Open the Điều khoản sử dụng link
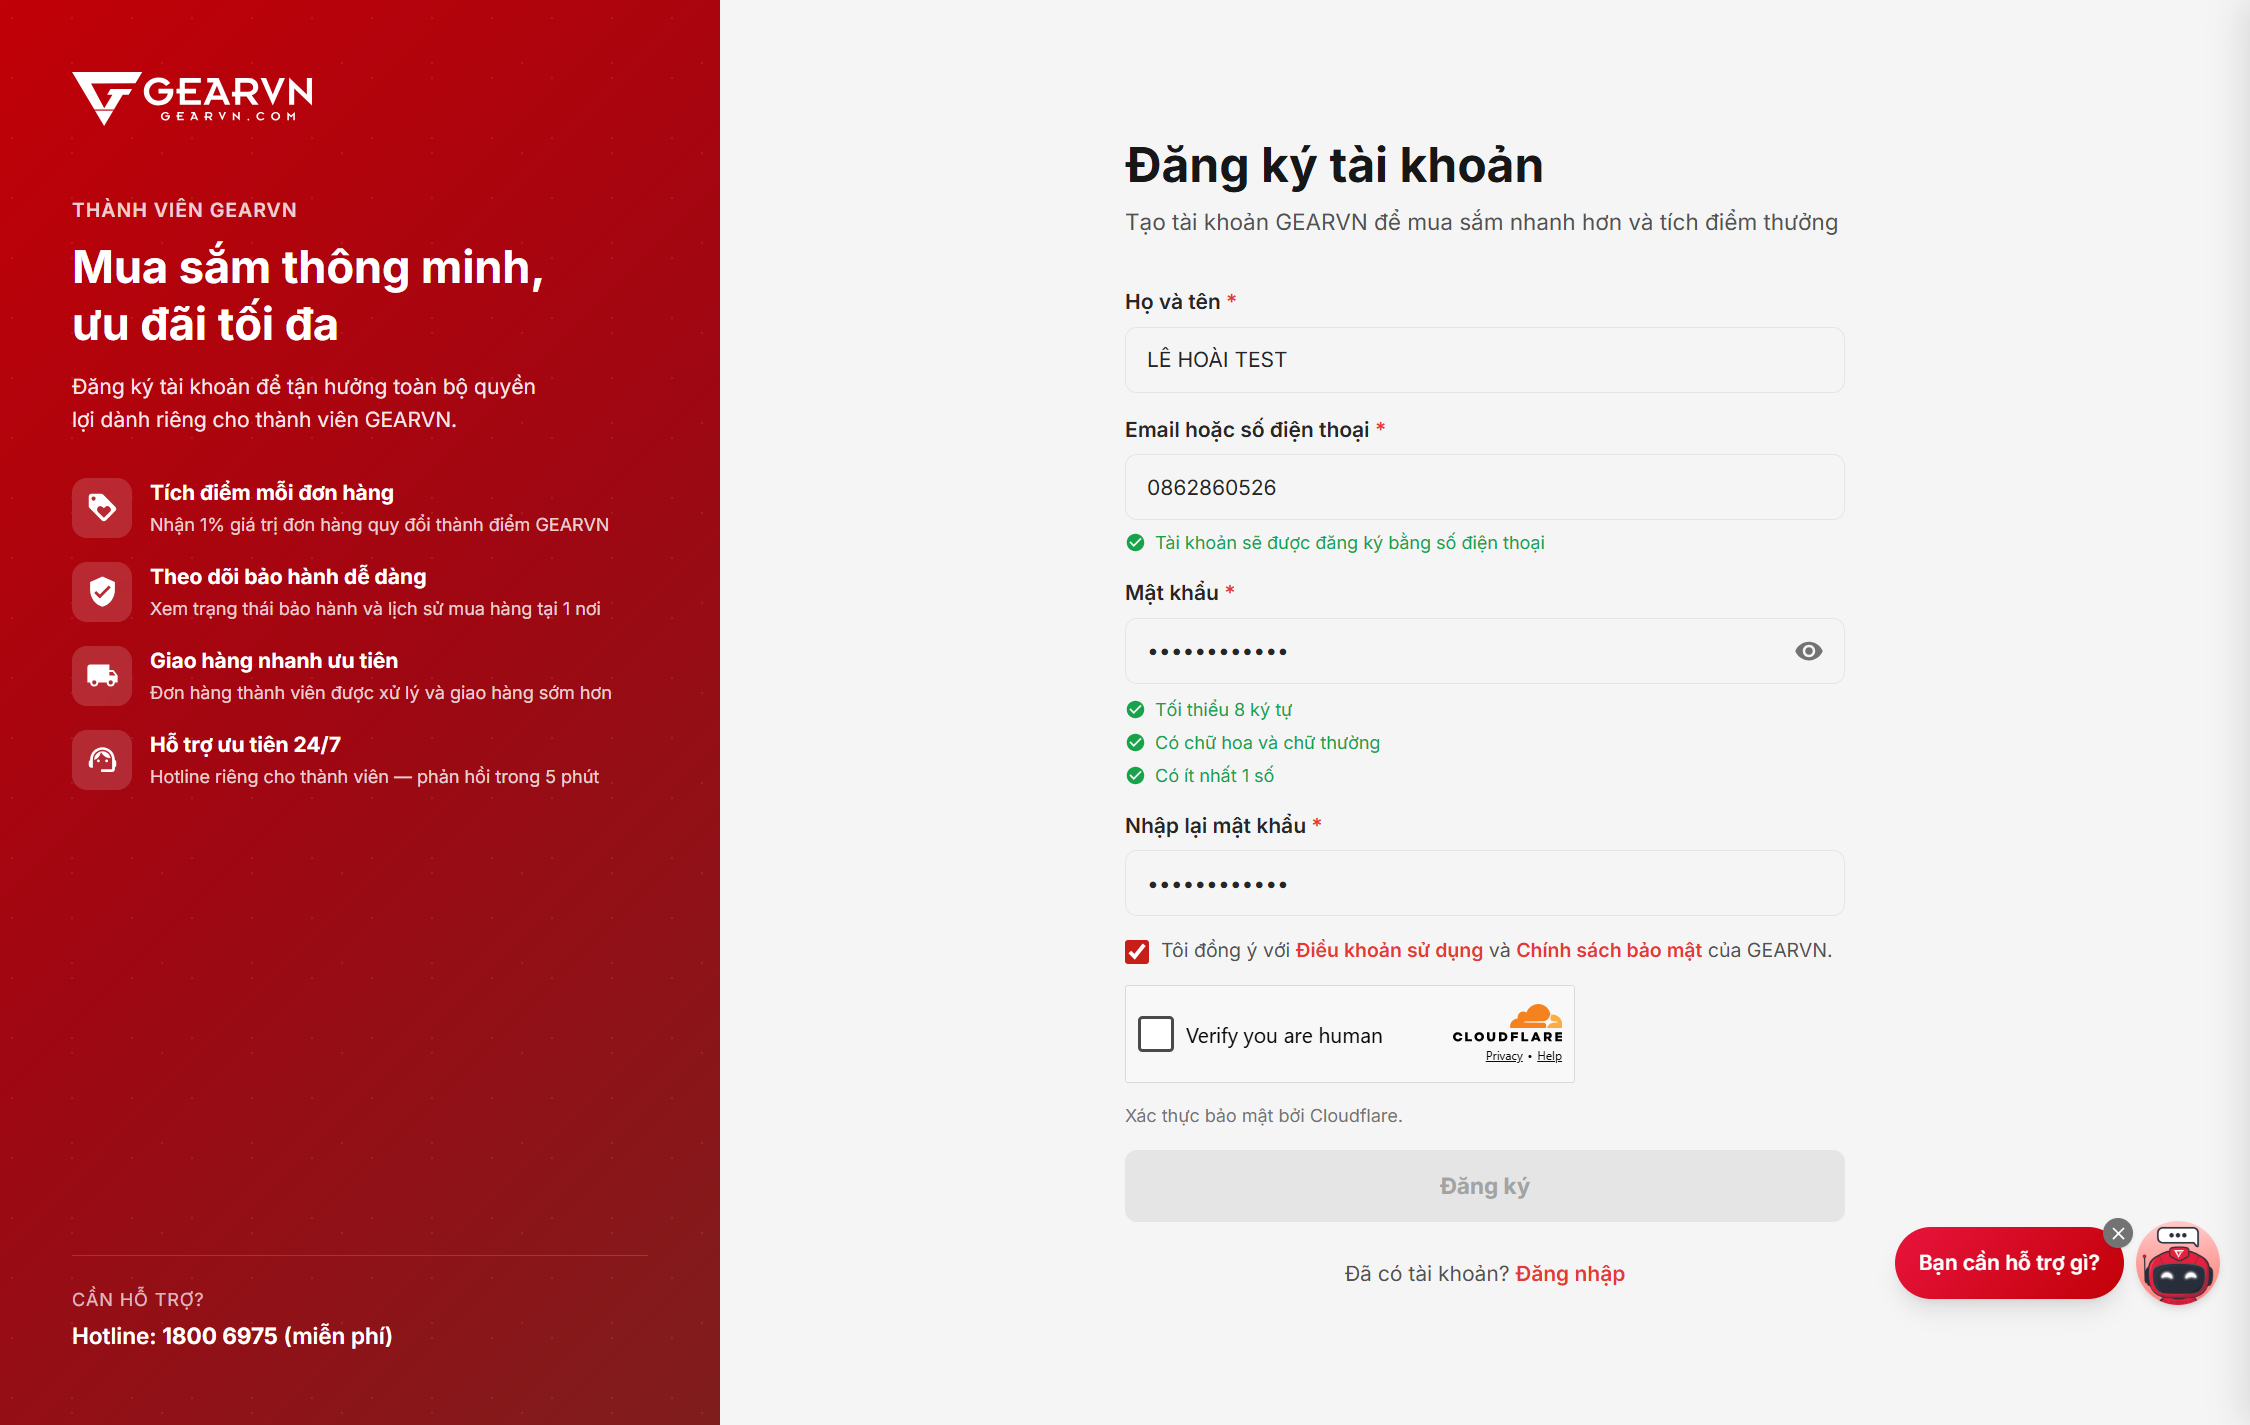The width and height of the screenshot is (2250, 1425). coord(1389,950)
